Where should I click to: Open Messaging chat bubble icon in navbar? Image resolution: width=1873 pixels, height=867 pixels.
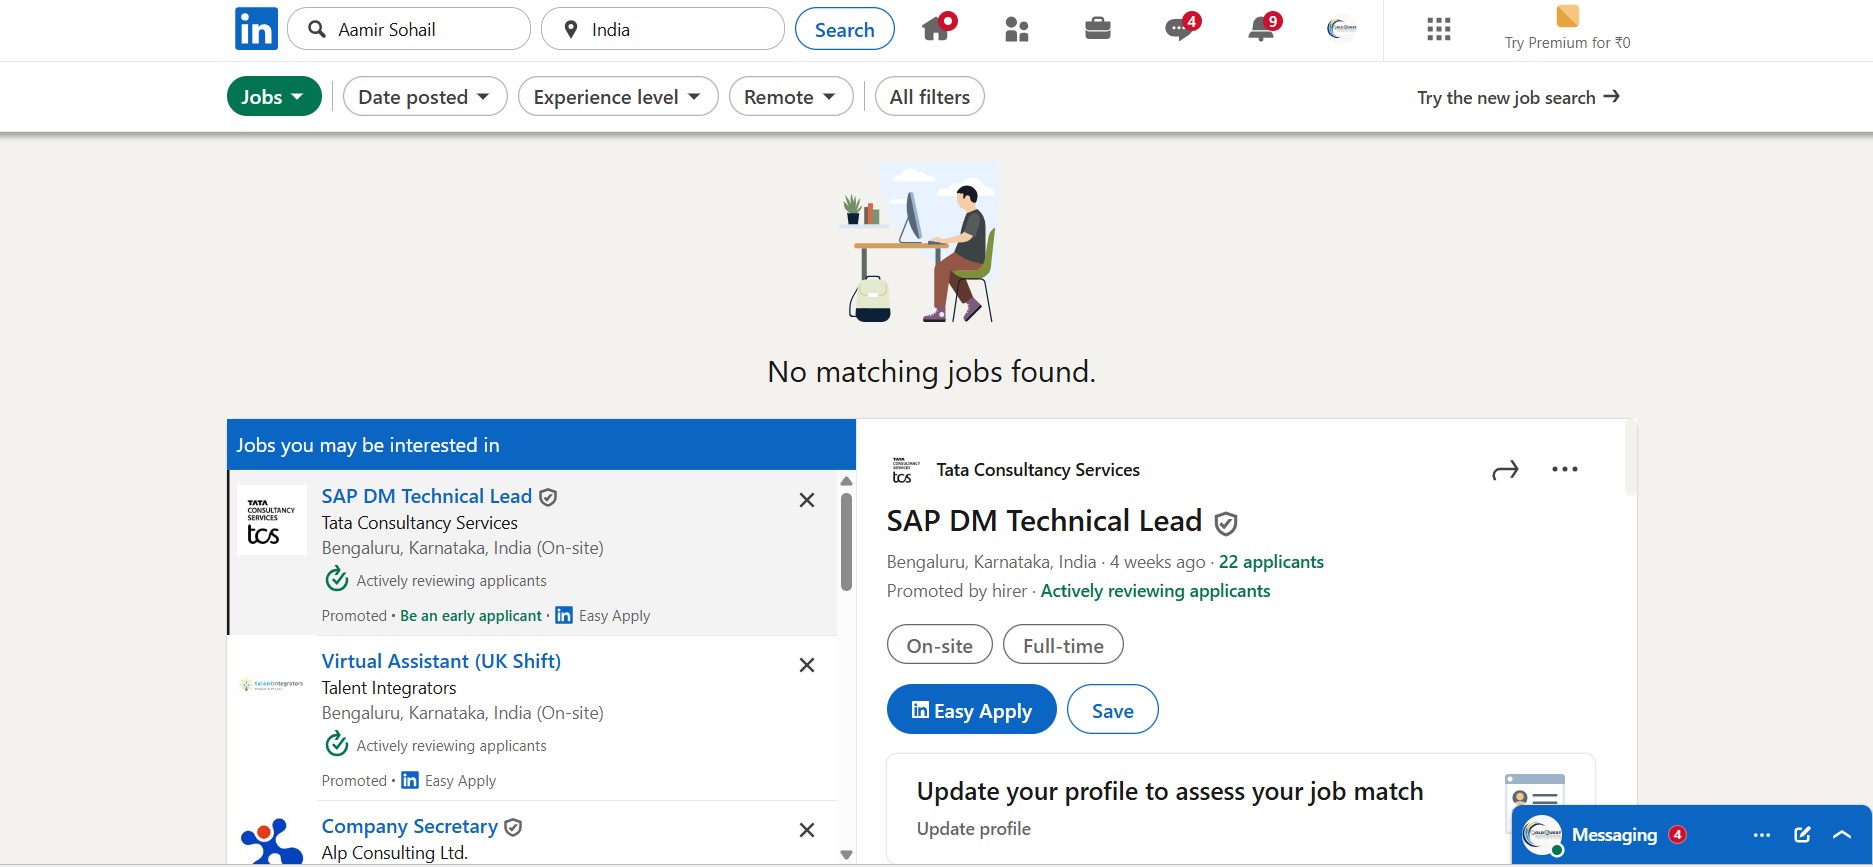(1178, 29)
